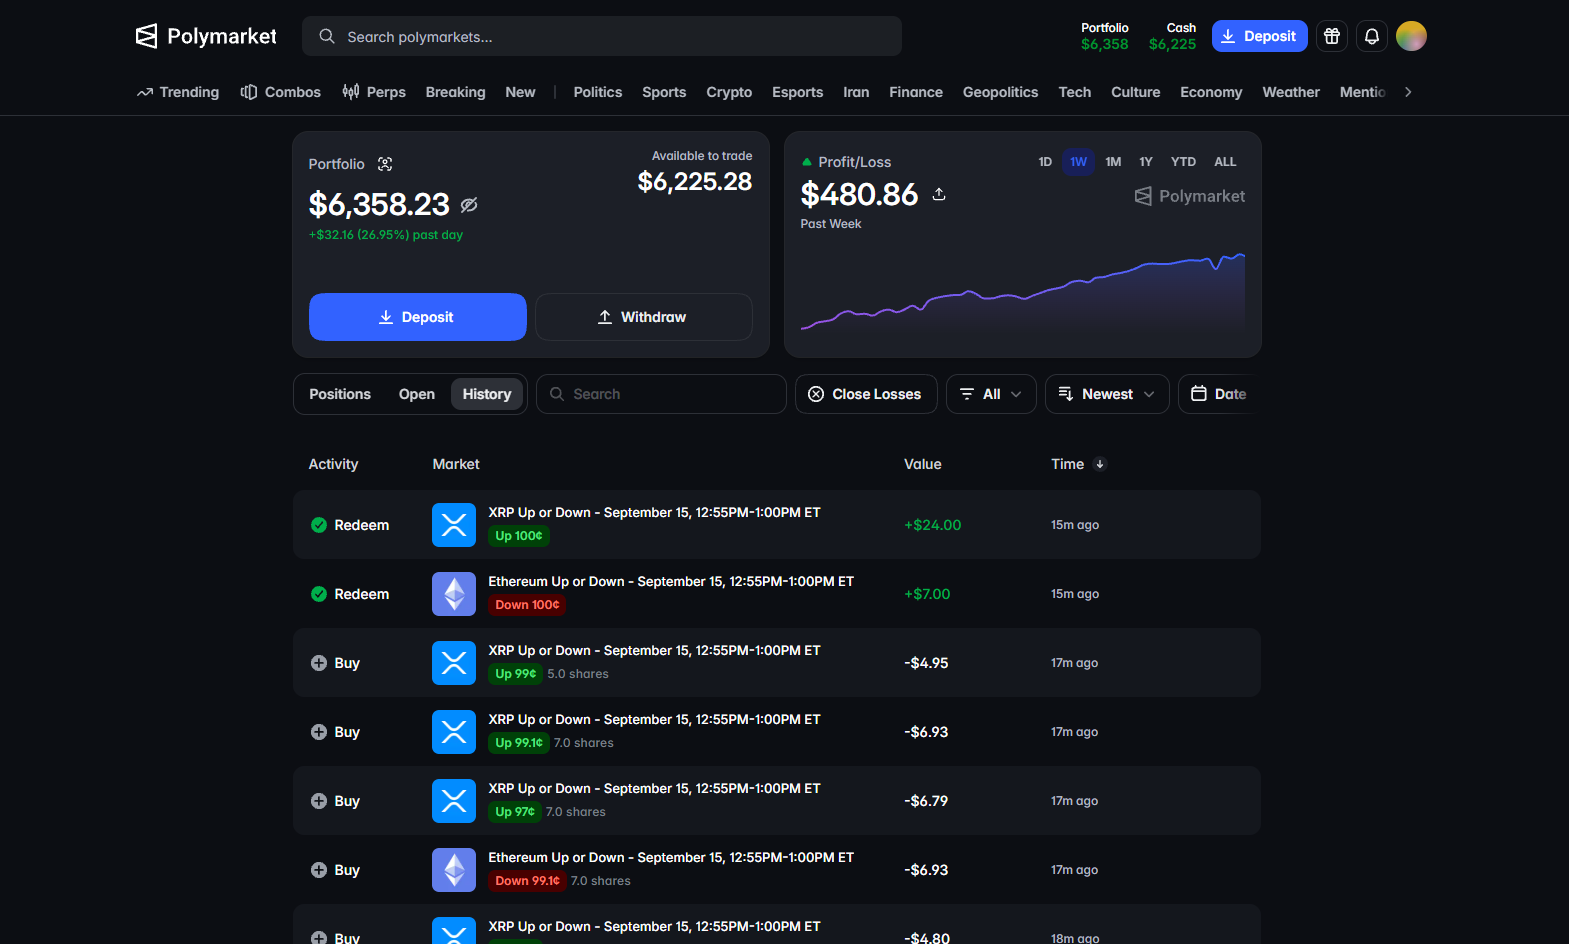Screen dimensions: 1569x944
Task: Click the header Deposit button
Action: [1260, 36]
